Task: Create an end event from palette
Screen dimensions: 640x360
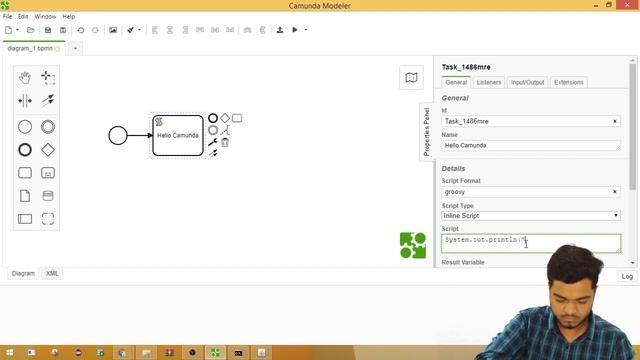Action: coord(25,150)
